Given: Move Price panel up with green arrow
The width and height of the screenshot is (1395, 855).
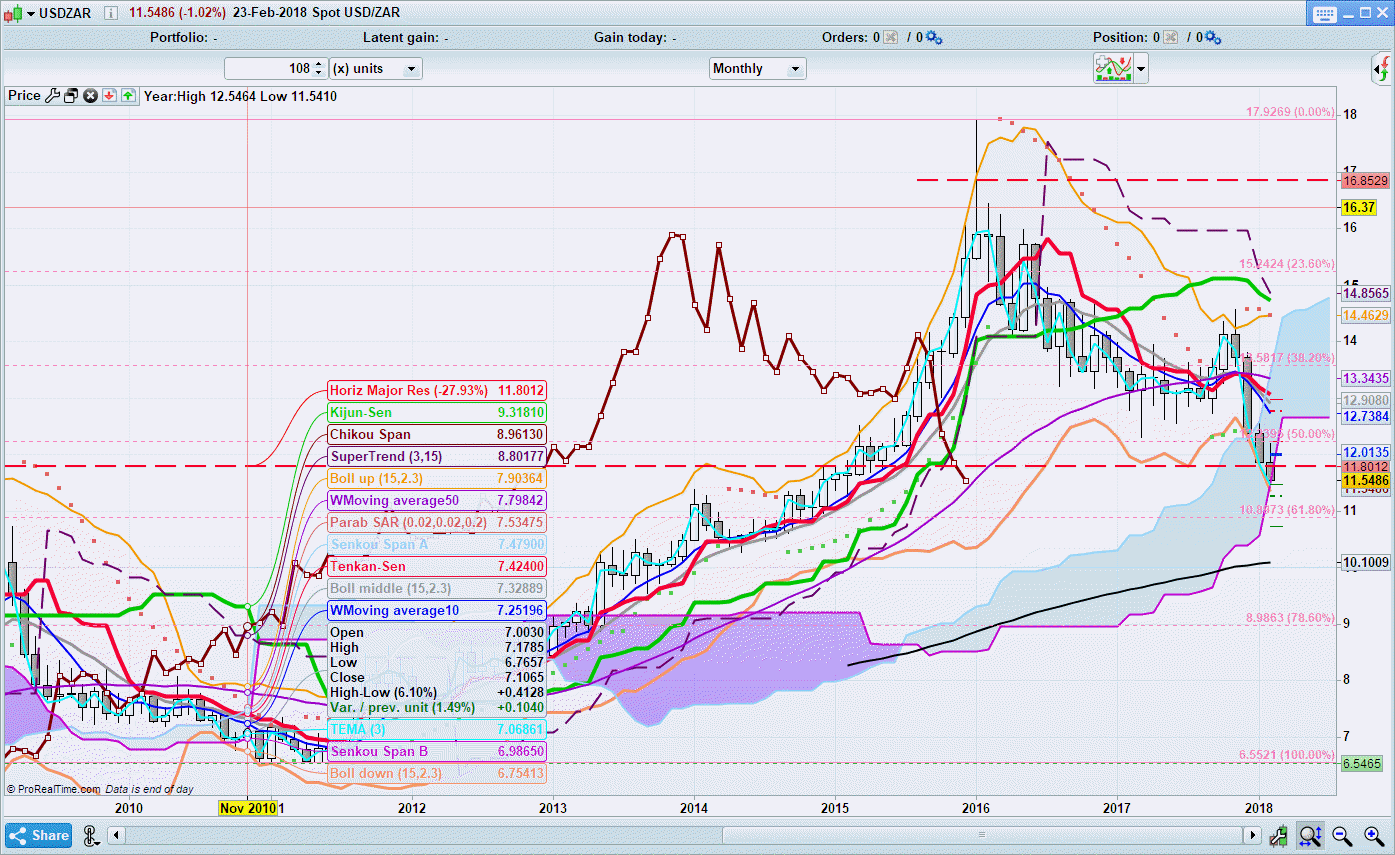Looking at the screenshot, I should [x=128, y=96].
